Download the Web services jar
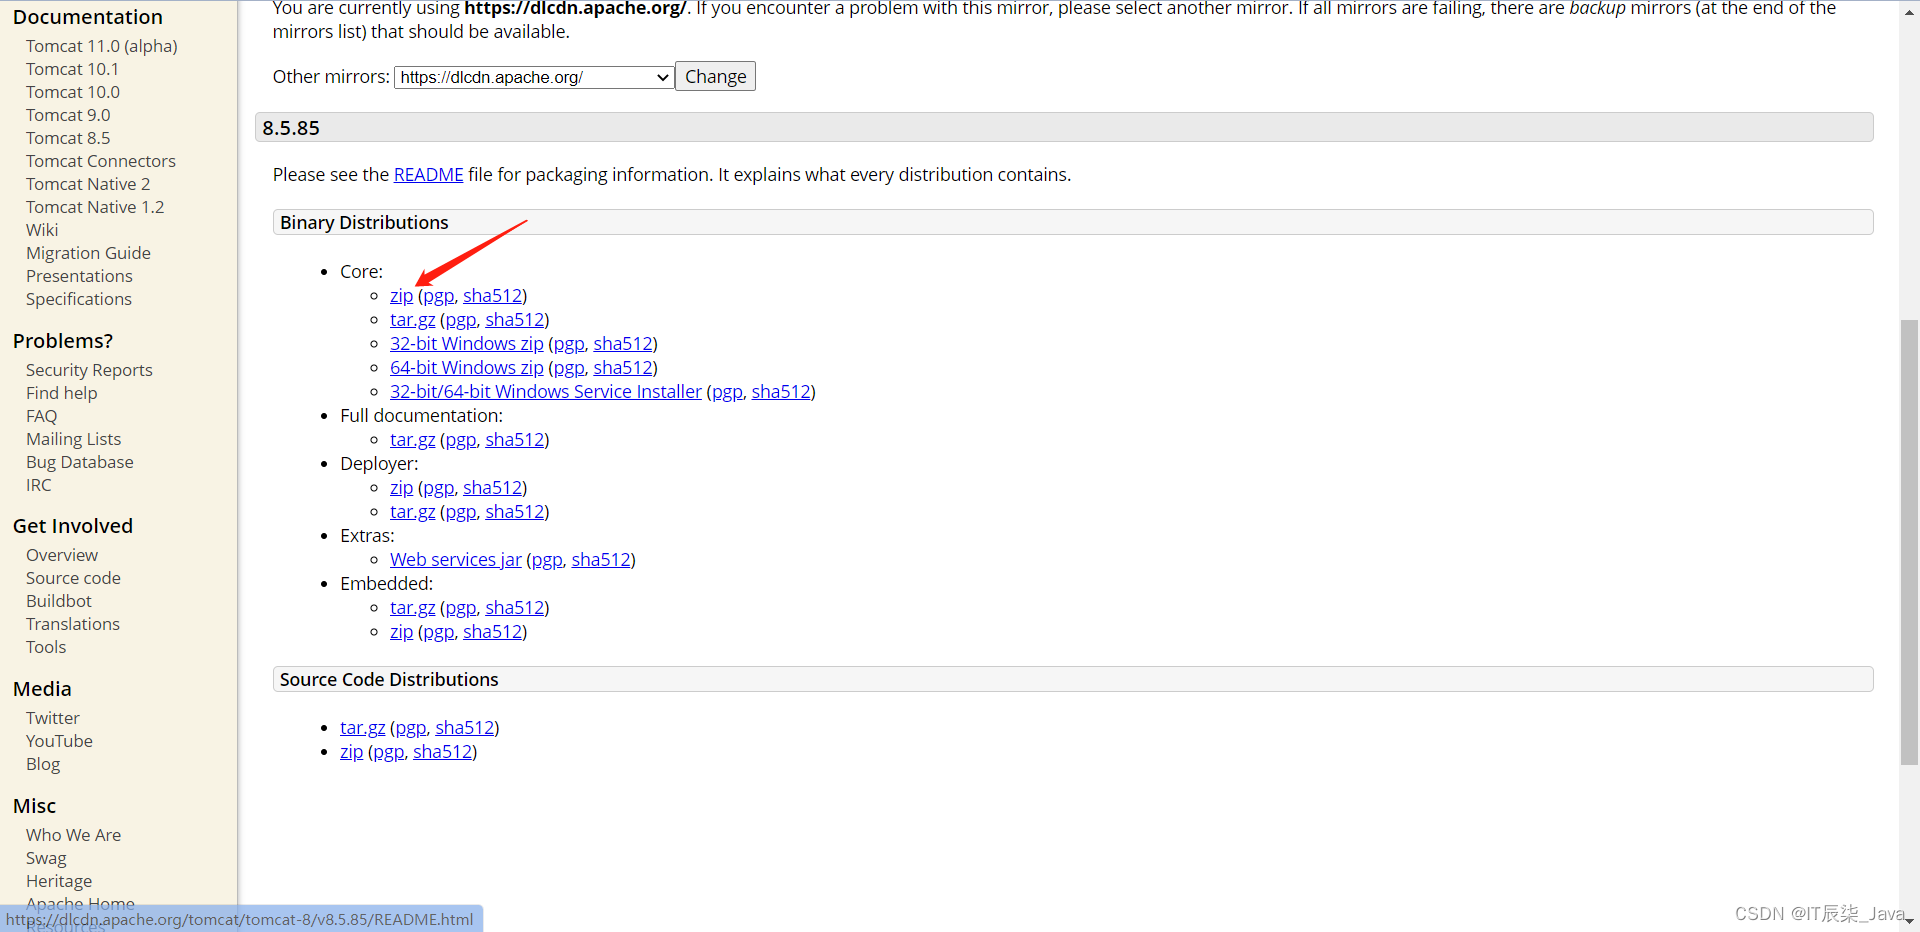The image size is (1920, 932). 456,560
